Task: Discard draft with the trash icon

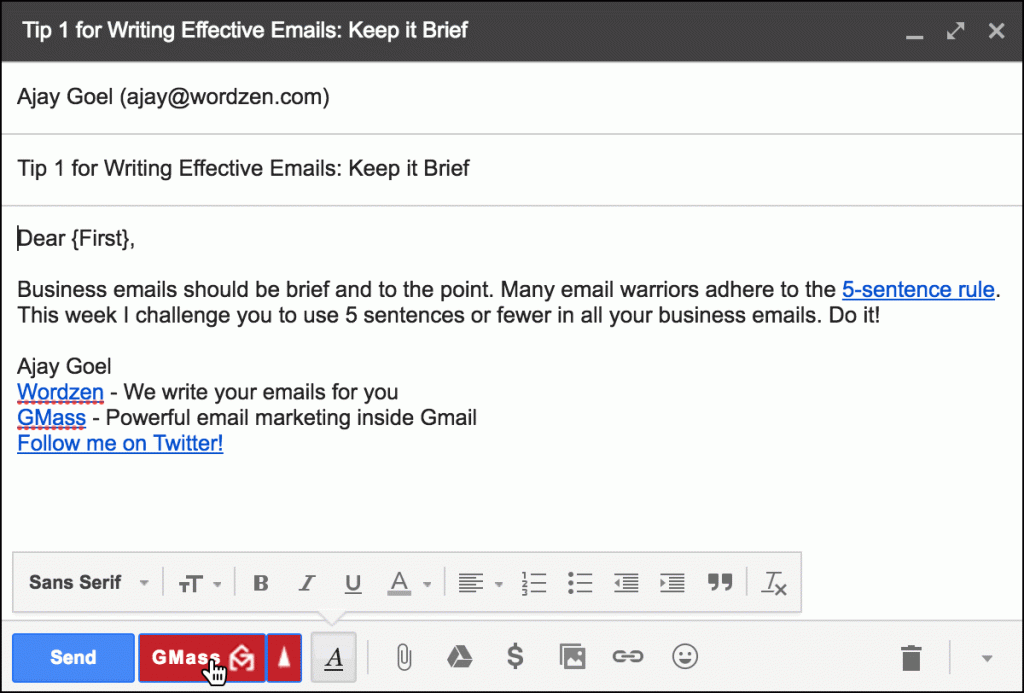Action: coord(911,657)
